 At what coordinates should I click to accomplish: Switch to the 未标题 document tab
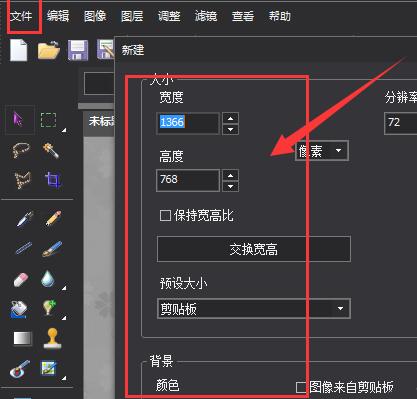[99, 122]
